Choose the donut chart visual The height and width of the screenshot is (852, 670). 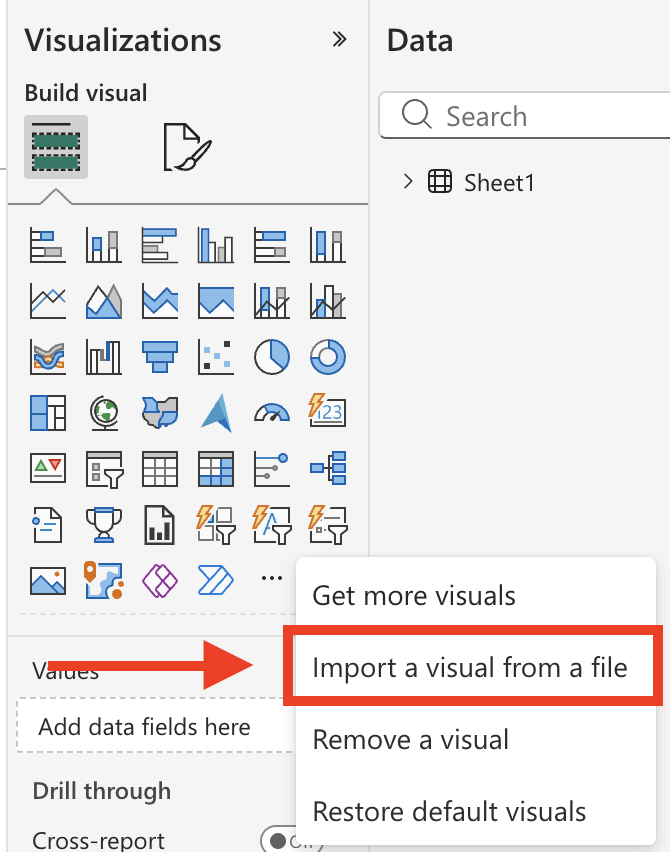[327, 354]
